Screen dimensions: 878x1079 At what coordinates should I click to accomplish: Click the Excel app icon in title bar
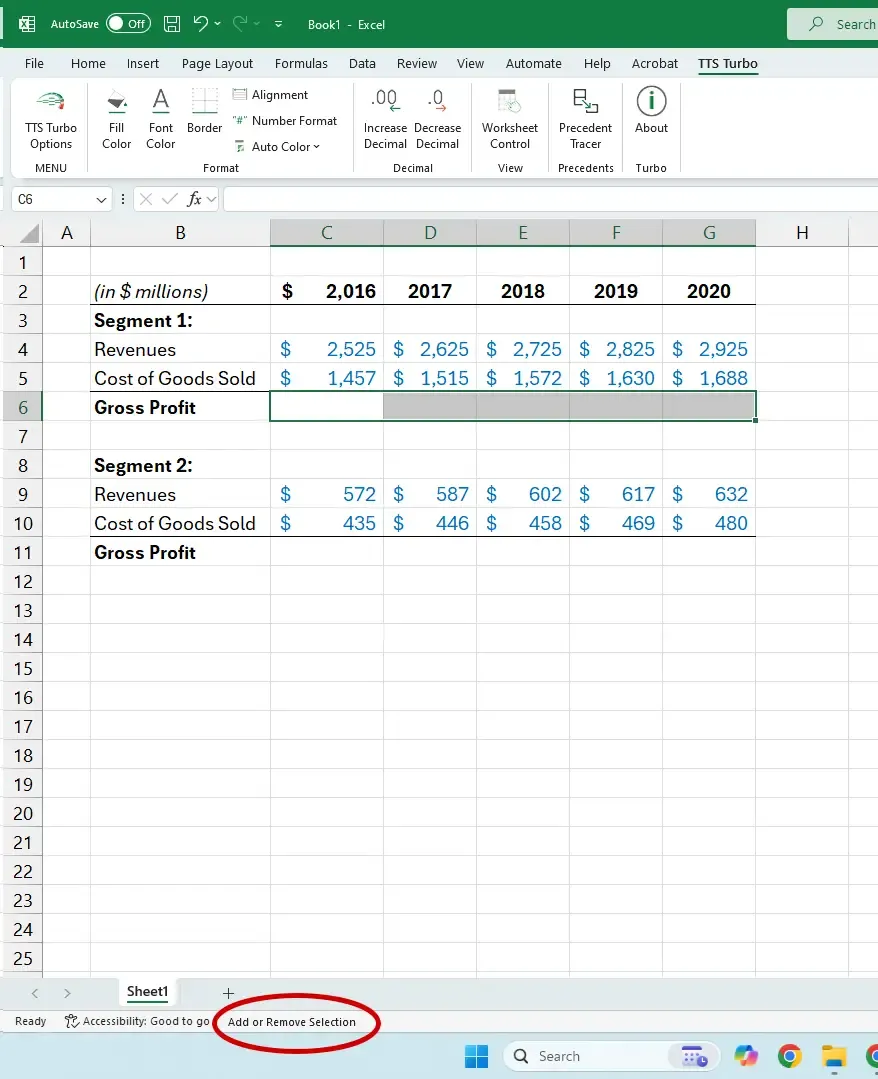pos(27,24)
